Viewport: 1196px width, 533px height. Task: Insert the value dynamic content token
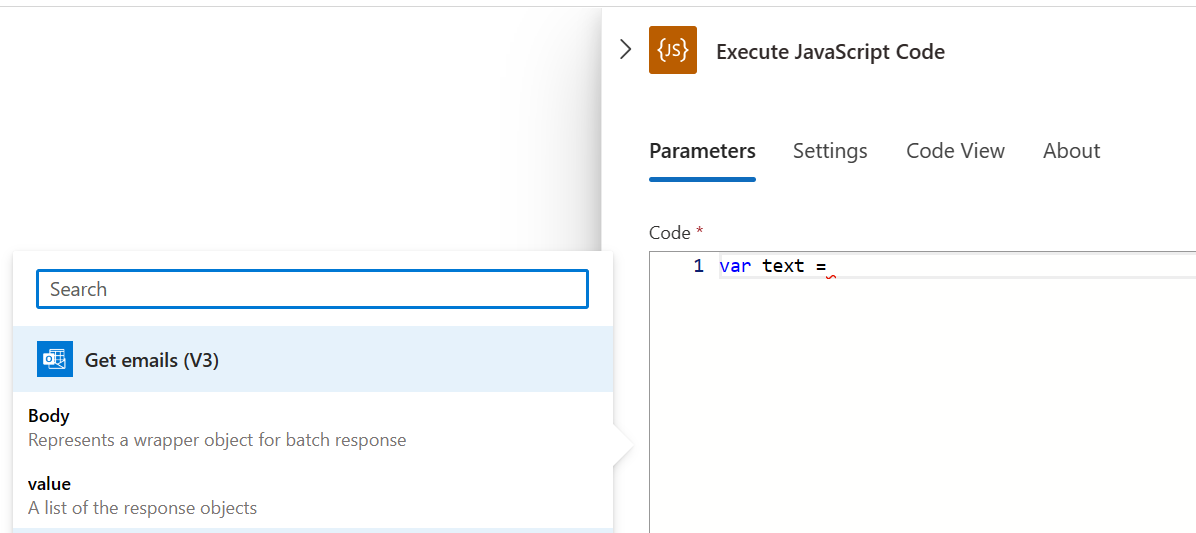pyautogui.click(x=49, y=484)
